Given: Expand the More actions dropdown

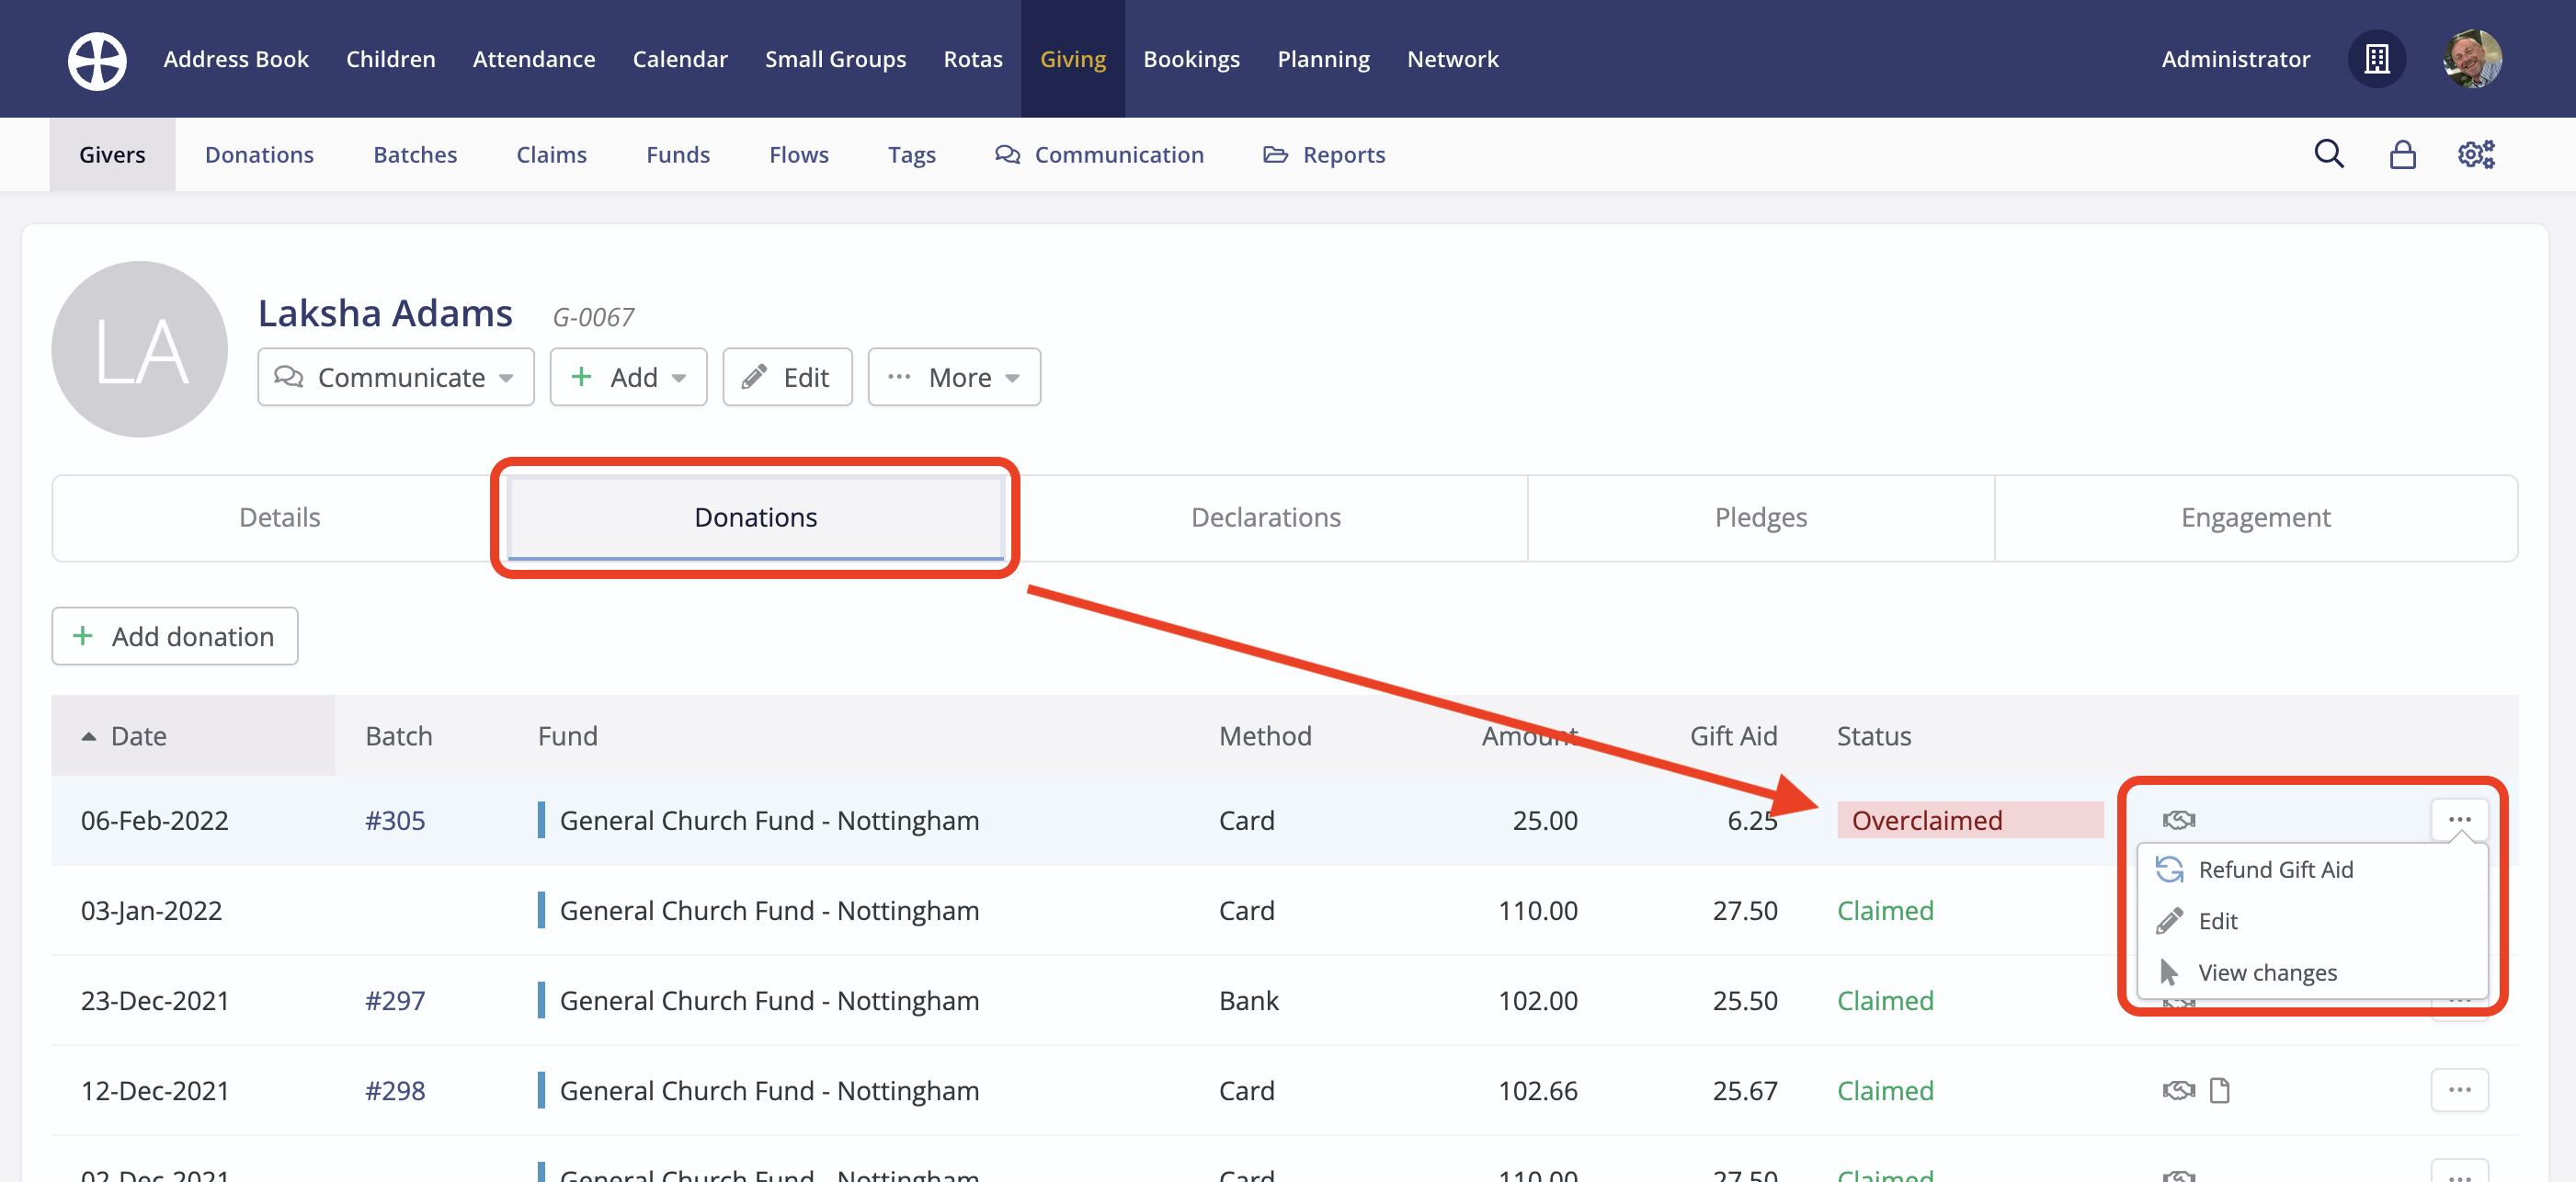Looking at the screenshot, I should pos(953,377).
